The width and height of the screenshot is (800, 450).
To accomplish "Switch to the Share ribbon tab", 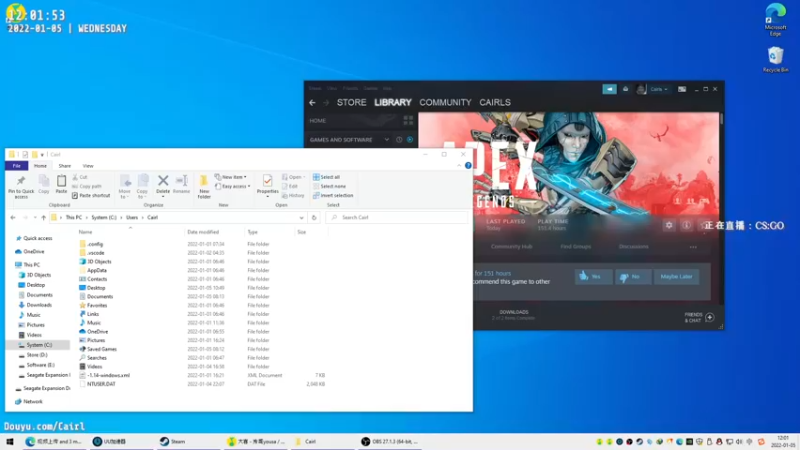I will click(65, 166).
